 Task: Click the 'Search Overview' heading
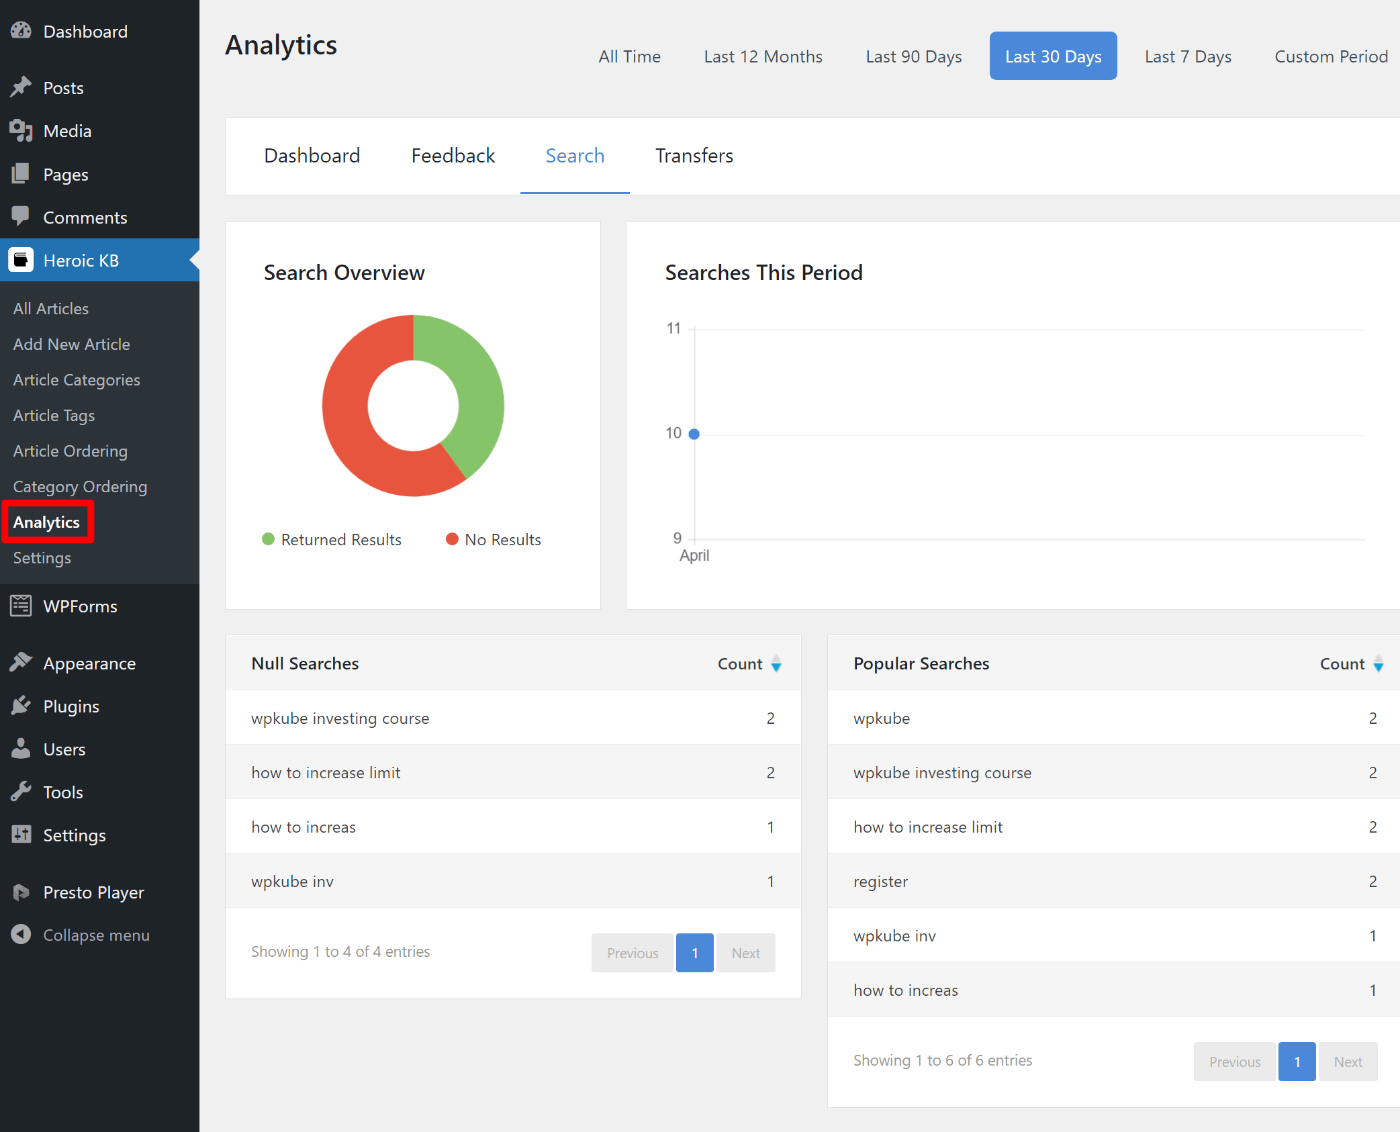tap(344, 273)
